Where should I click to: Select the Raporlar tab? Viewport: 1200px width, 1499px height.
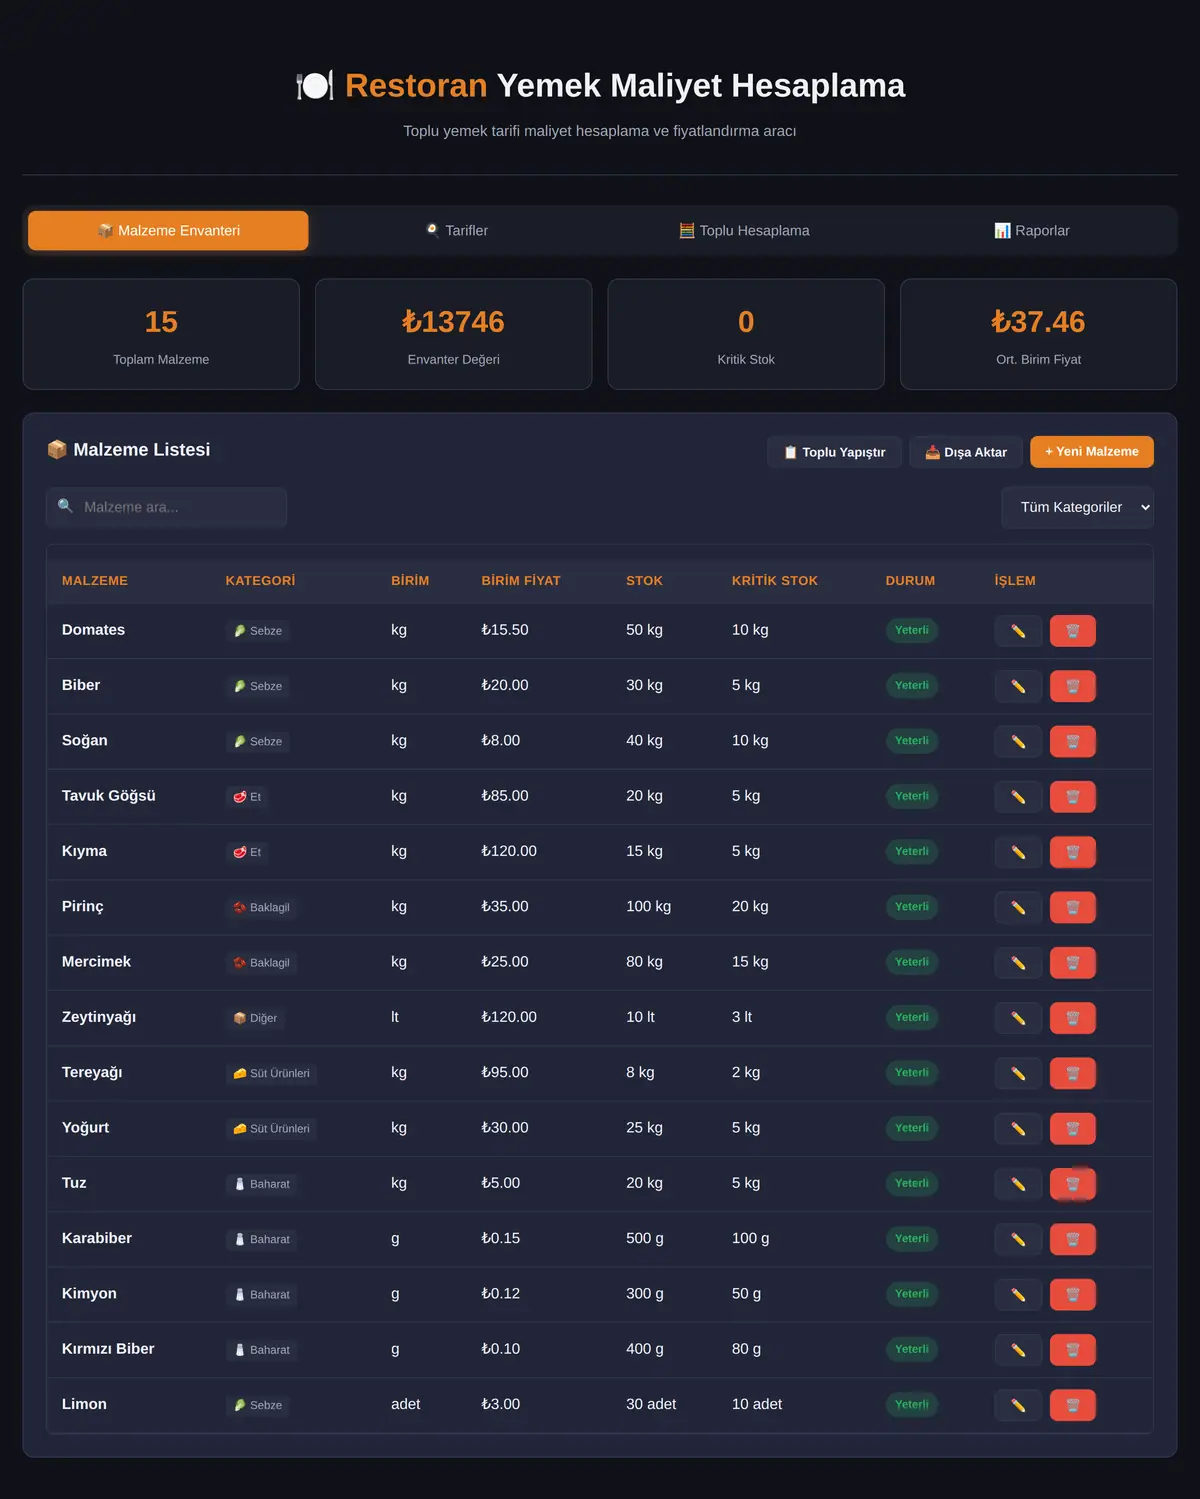click(1032, 230)
